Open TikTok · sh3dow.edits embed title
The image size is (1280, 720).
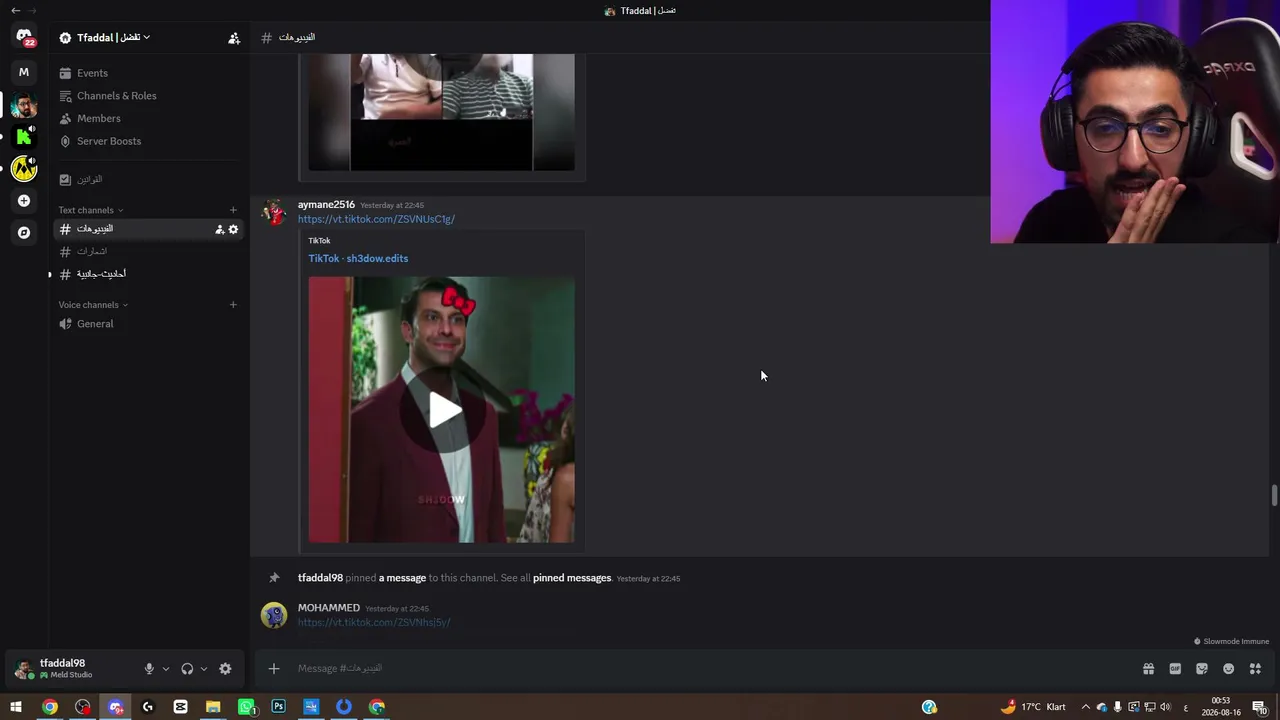tap(358, 258)
